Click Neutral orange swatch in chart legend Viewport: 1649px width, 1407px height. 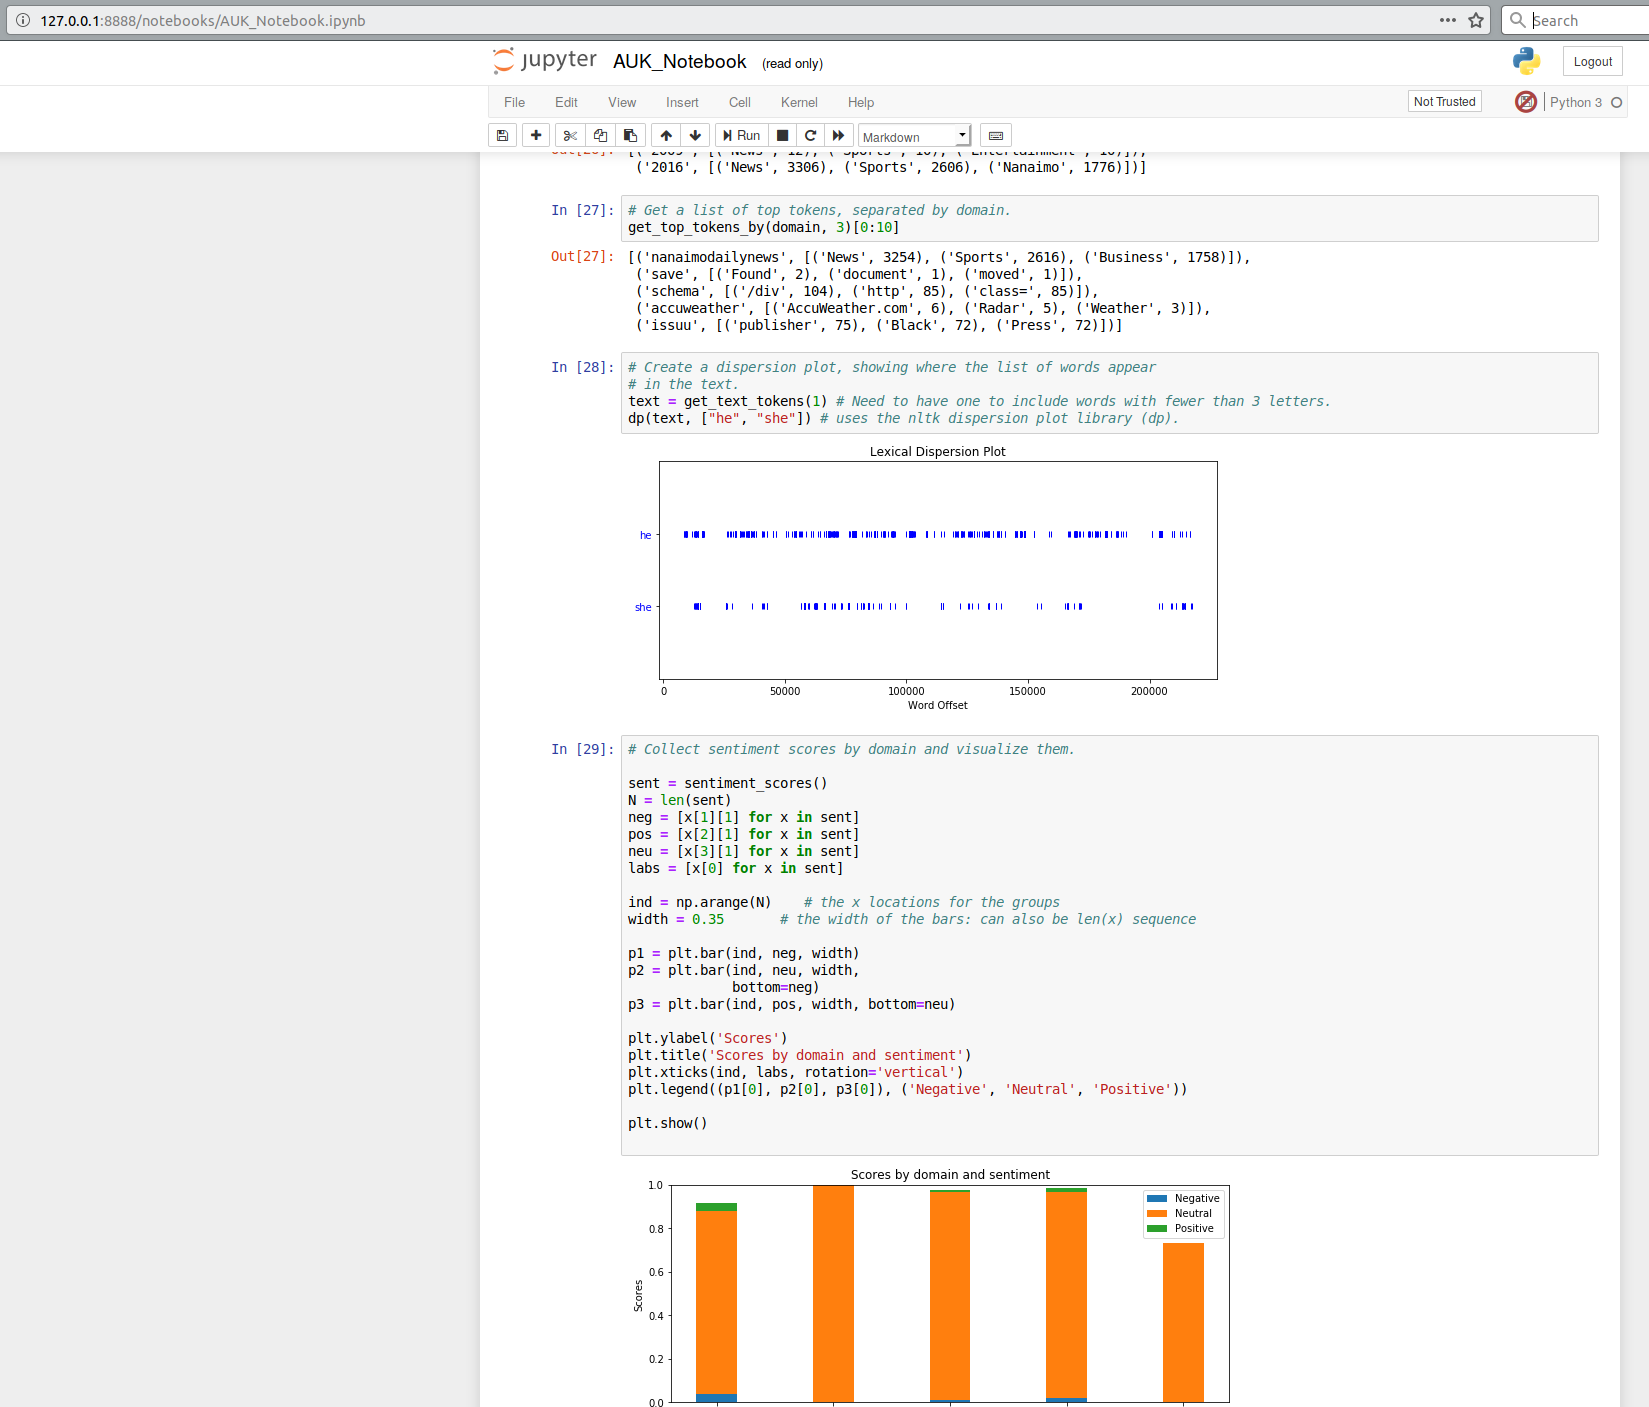point(1157,1213)
